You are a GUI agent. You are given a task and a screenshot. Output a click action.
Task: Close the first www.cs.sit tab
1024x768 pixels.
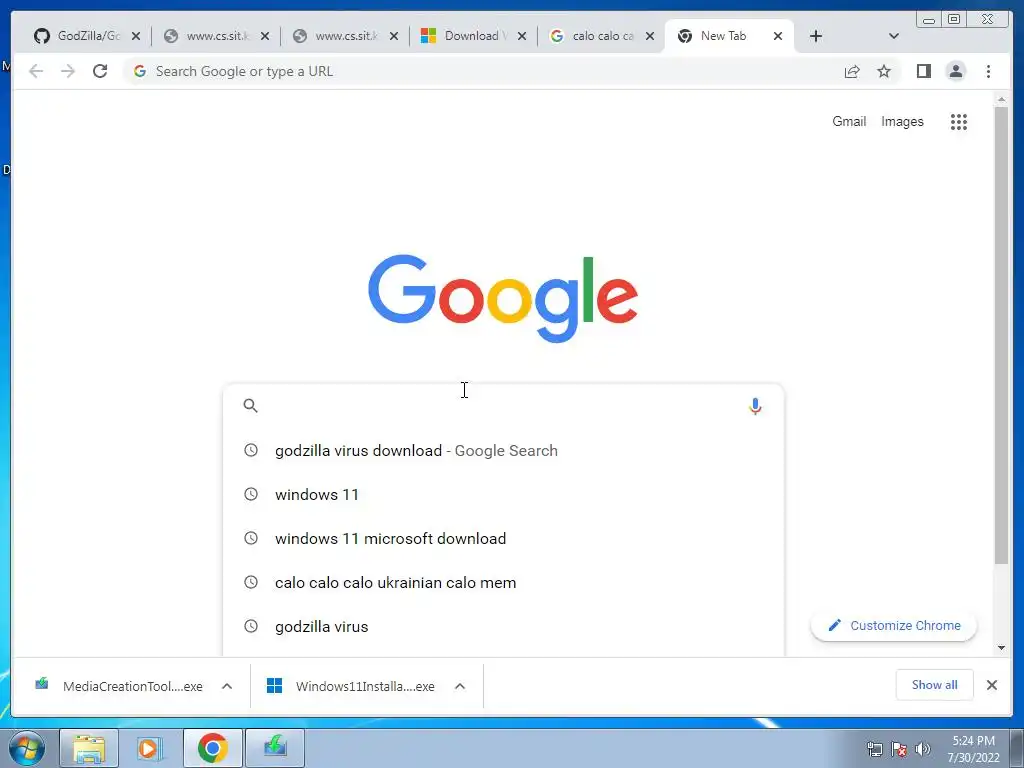point(264,37)
